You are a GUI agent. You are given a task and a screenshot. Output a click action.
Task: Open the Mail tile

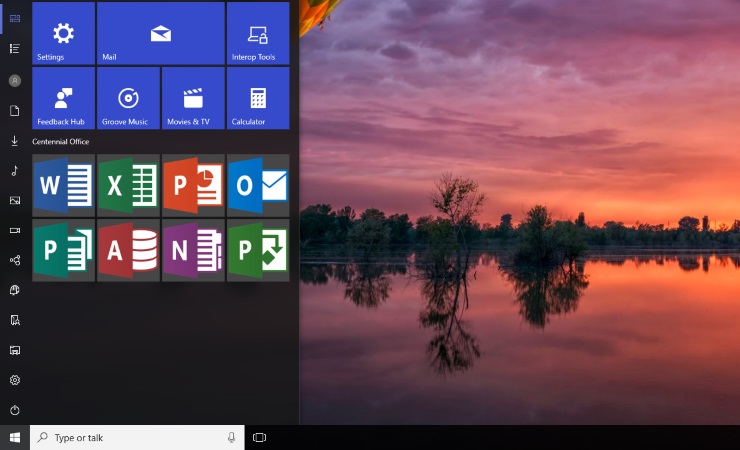(x=160, y=33)
